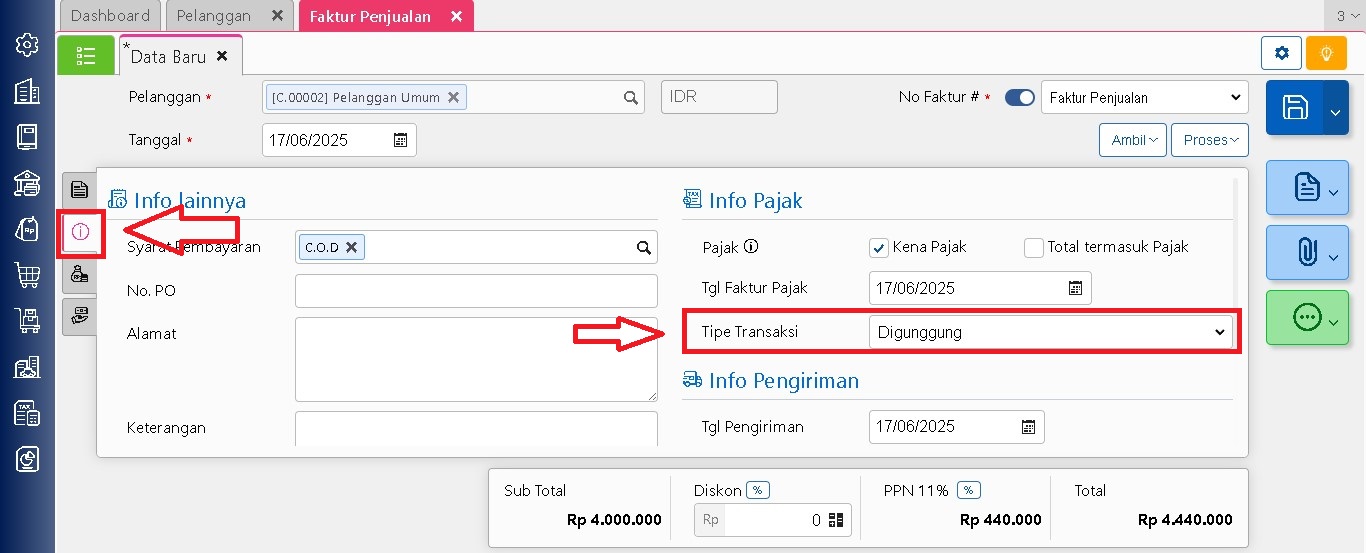Click the blue save disk icon
Image resolution: width=1366 pixels, height=553 pixels.
(x=1295, y=108)
